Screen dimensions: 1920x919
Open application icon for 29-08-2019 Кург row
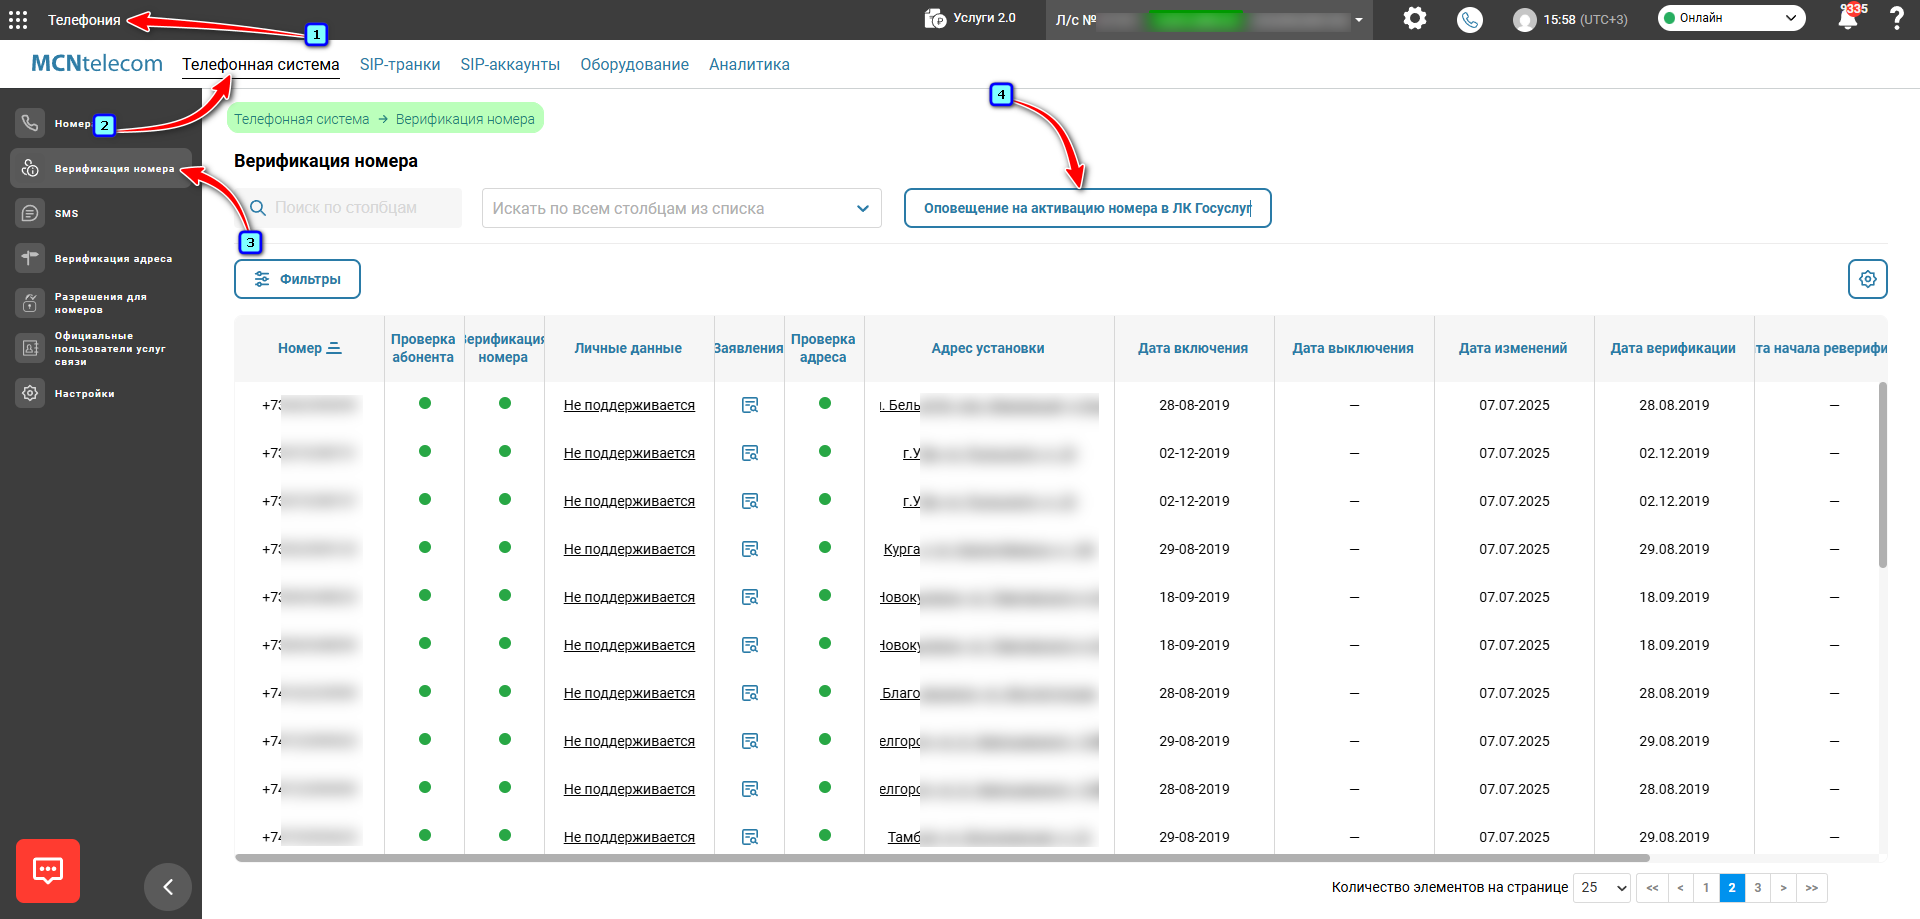[750, 549]
